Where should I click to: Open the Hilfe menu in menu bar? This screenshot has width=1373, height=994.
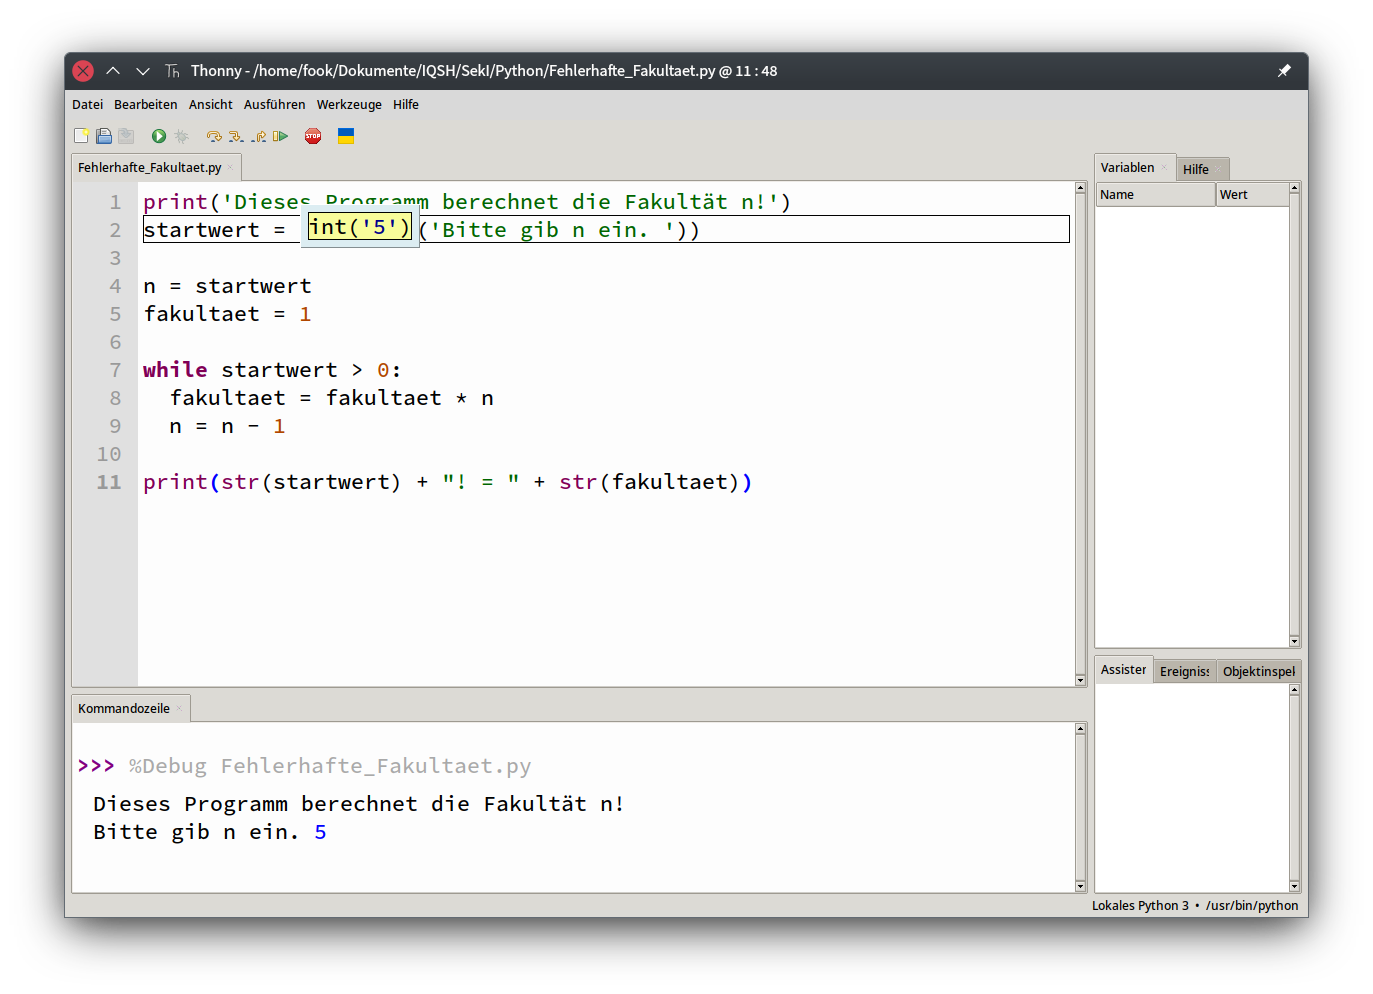pos(406,104)
